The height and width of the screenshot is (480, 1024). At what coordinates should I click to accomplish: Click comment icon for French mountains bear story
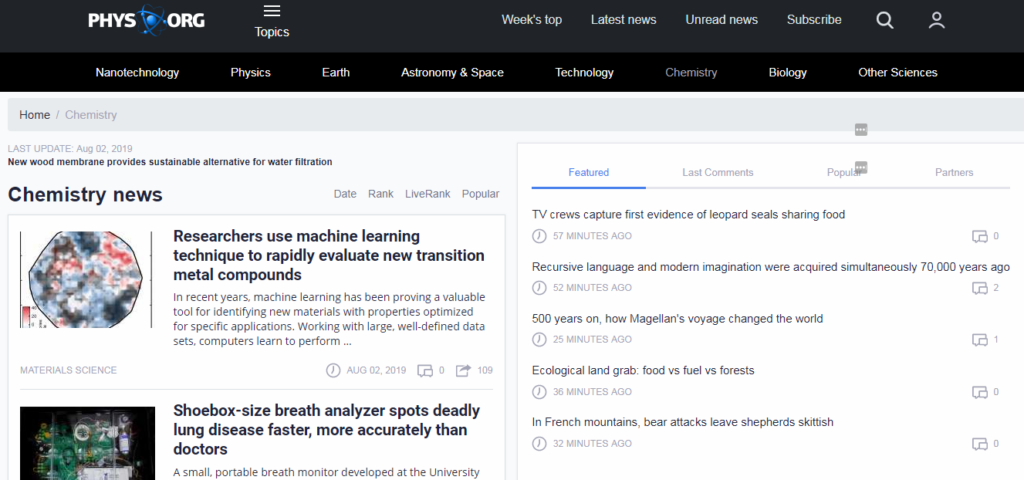(x=979, y=444)
